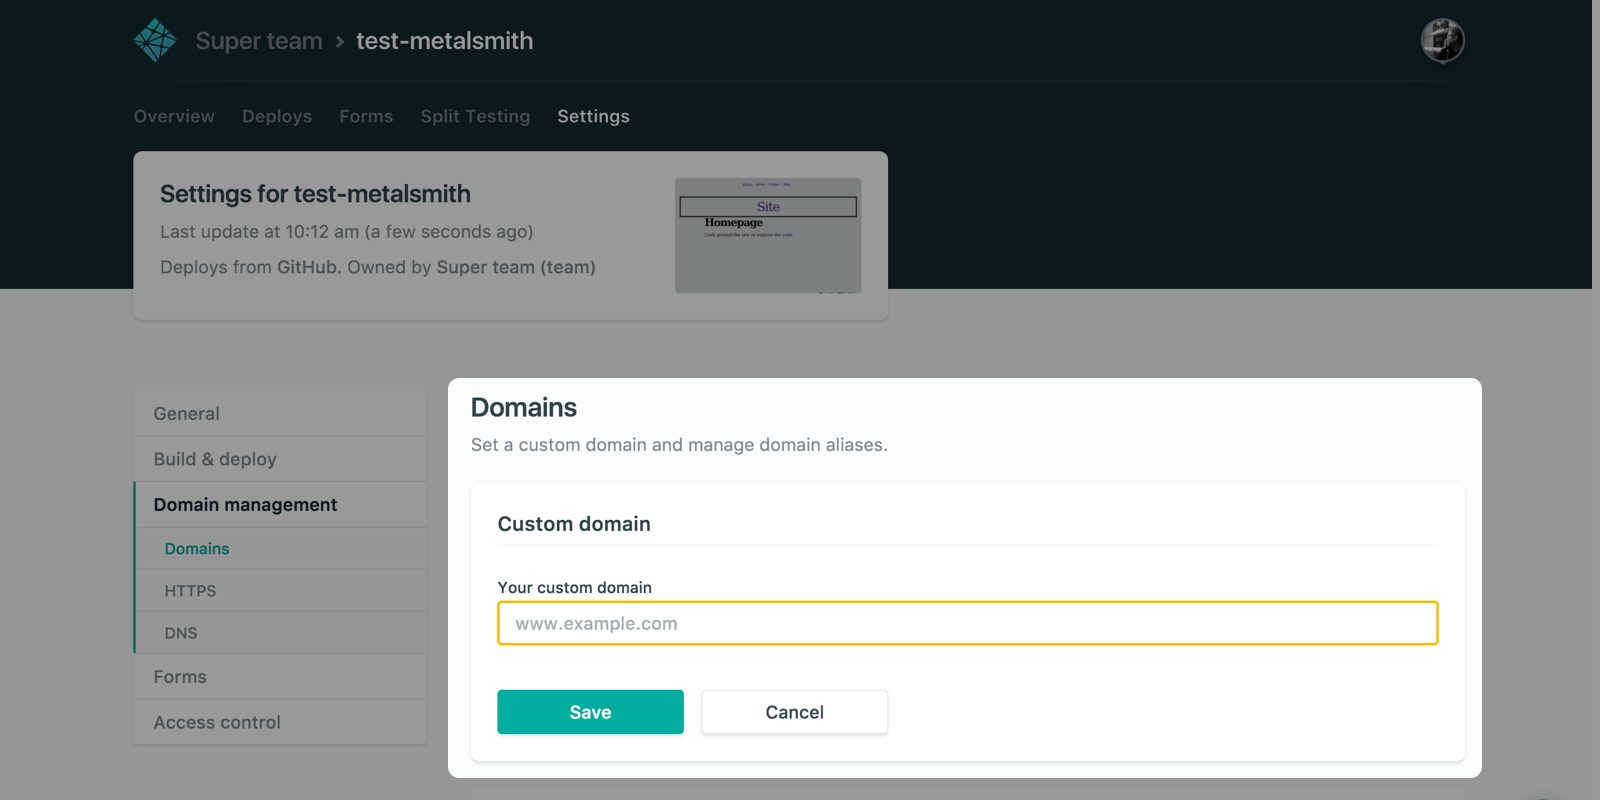Click the Netlify diamond logo icon
The width and height of the screenshot is (1600, 800).
coord(155,41)
